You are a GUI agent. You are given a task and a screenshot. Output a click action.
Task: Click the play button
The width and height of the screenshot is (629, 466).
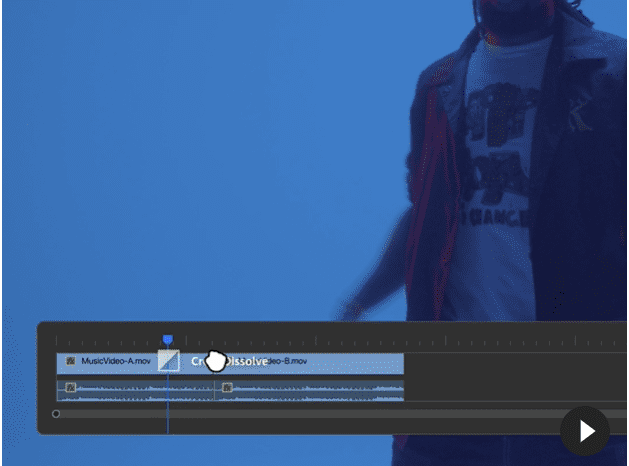(585, 432)
